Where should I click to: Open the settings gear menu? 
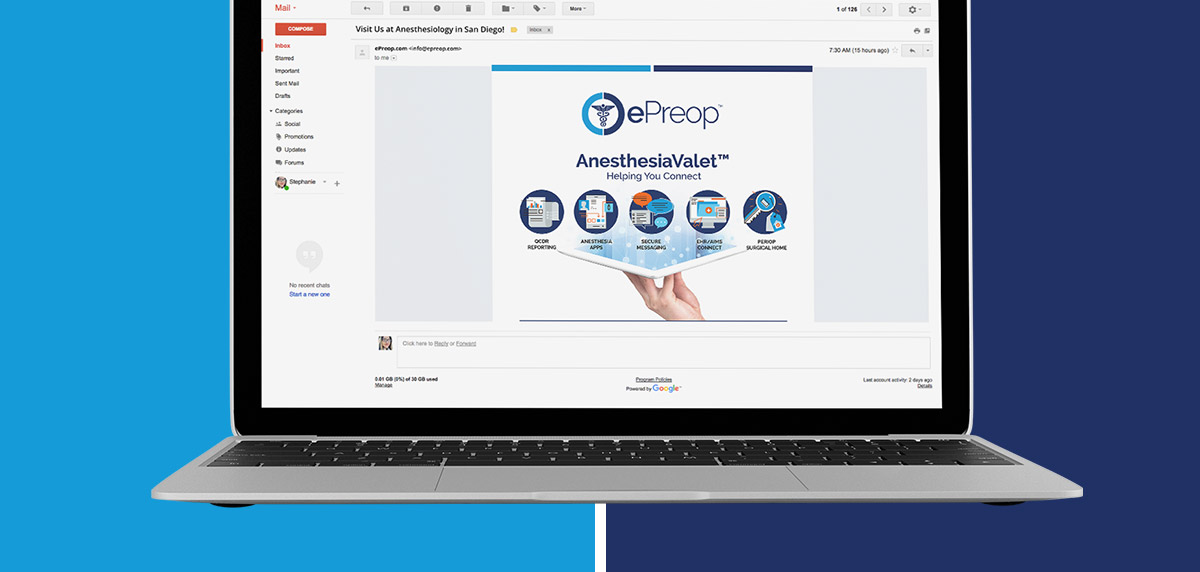point(913,9)
